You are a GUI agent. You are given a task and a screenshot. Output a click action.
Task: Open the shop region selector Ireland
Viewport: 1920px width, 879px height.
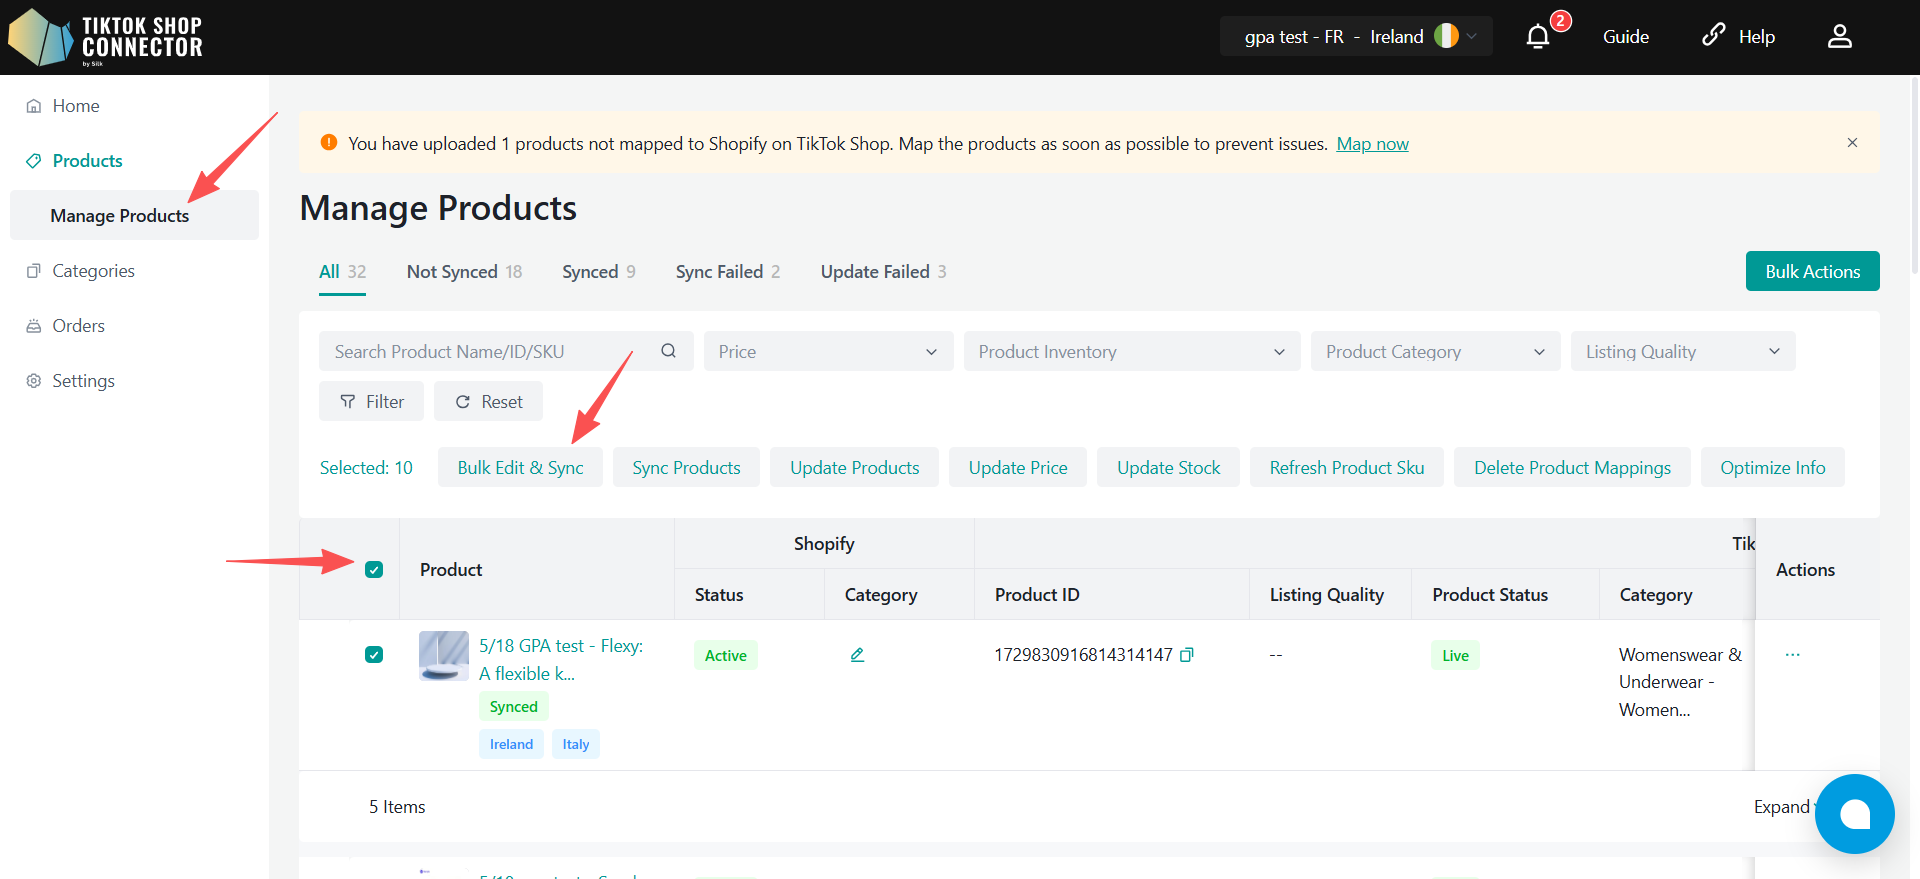(x=1356, y=37)
